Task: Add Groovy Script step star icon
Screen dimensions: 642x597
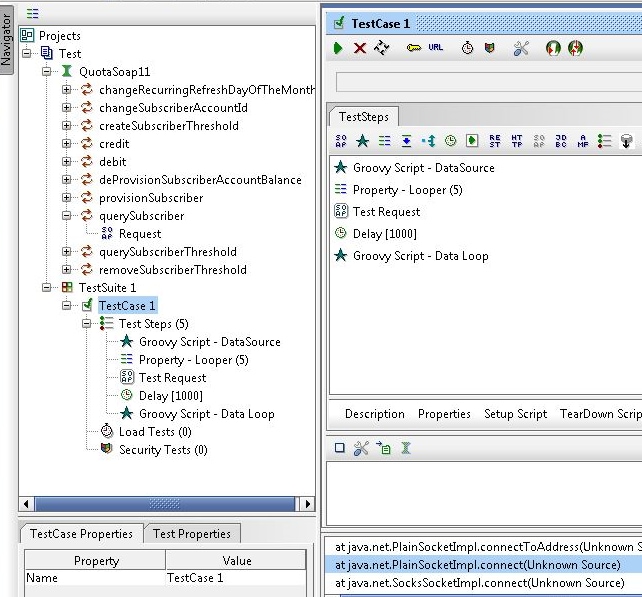Action: pos(362,141)
